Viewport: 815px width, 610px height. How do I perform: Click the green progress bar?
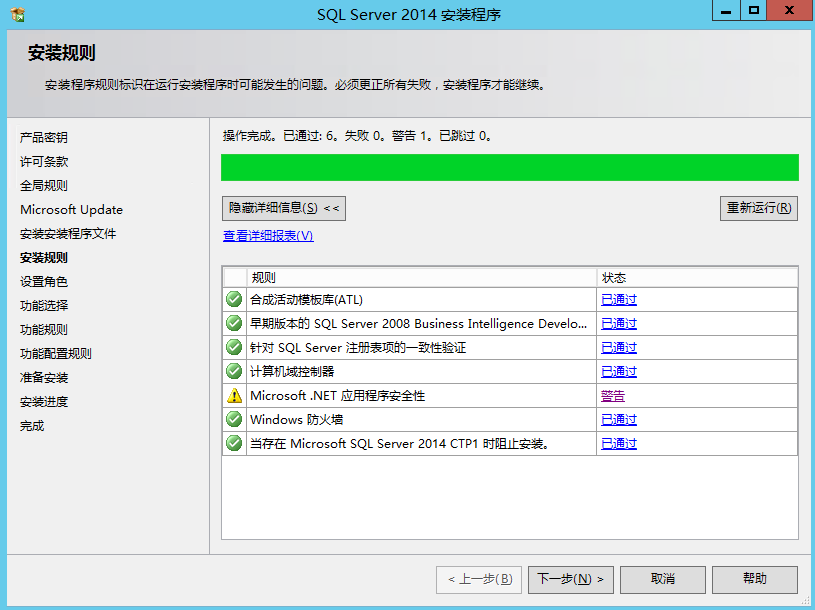tap(510, 167)
